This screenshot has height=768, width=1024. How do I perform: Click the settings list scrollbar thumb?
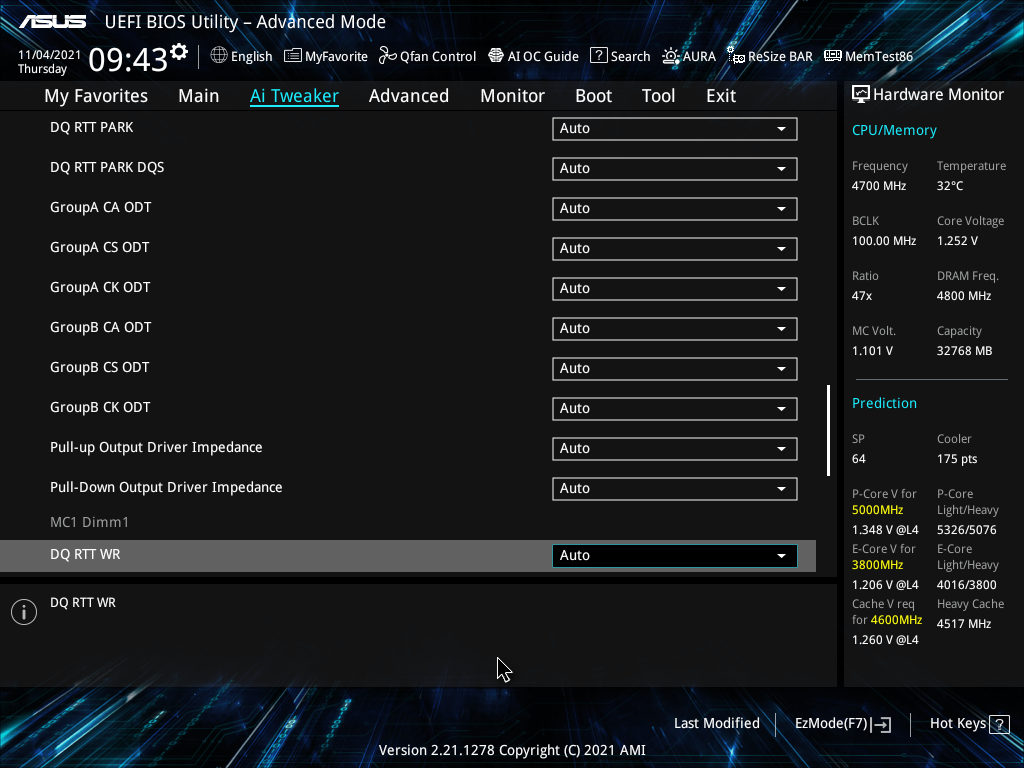pyautogui.click(x=829, y=430)
